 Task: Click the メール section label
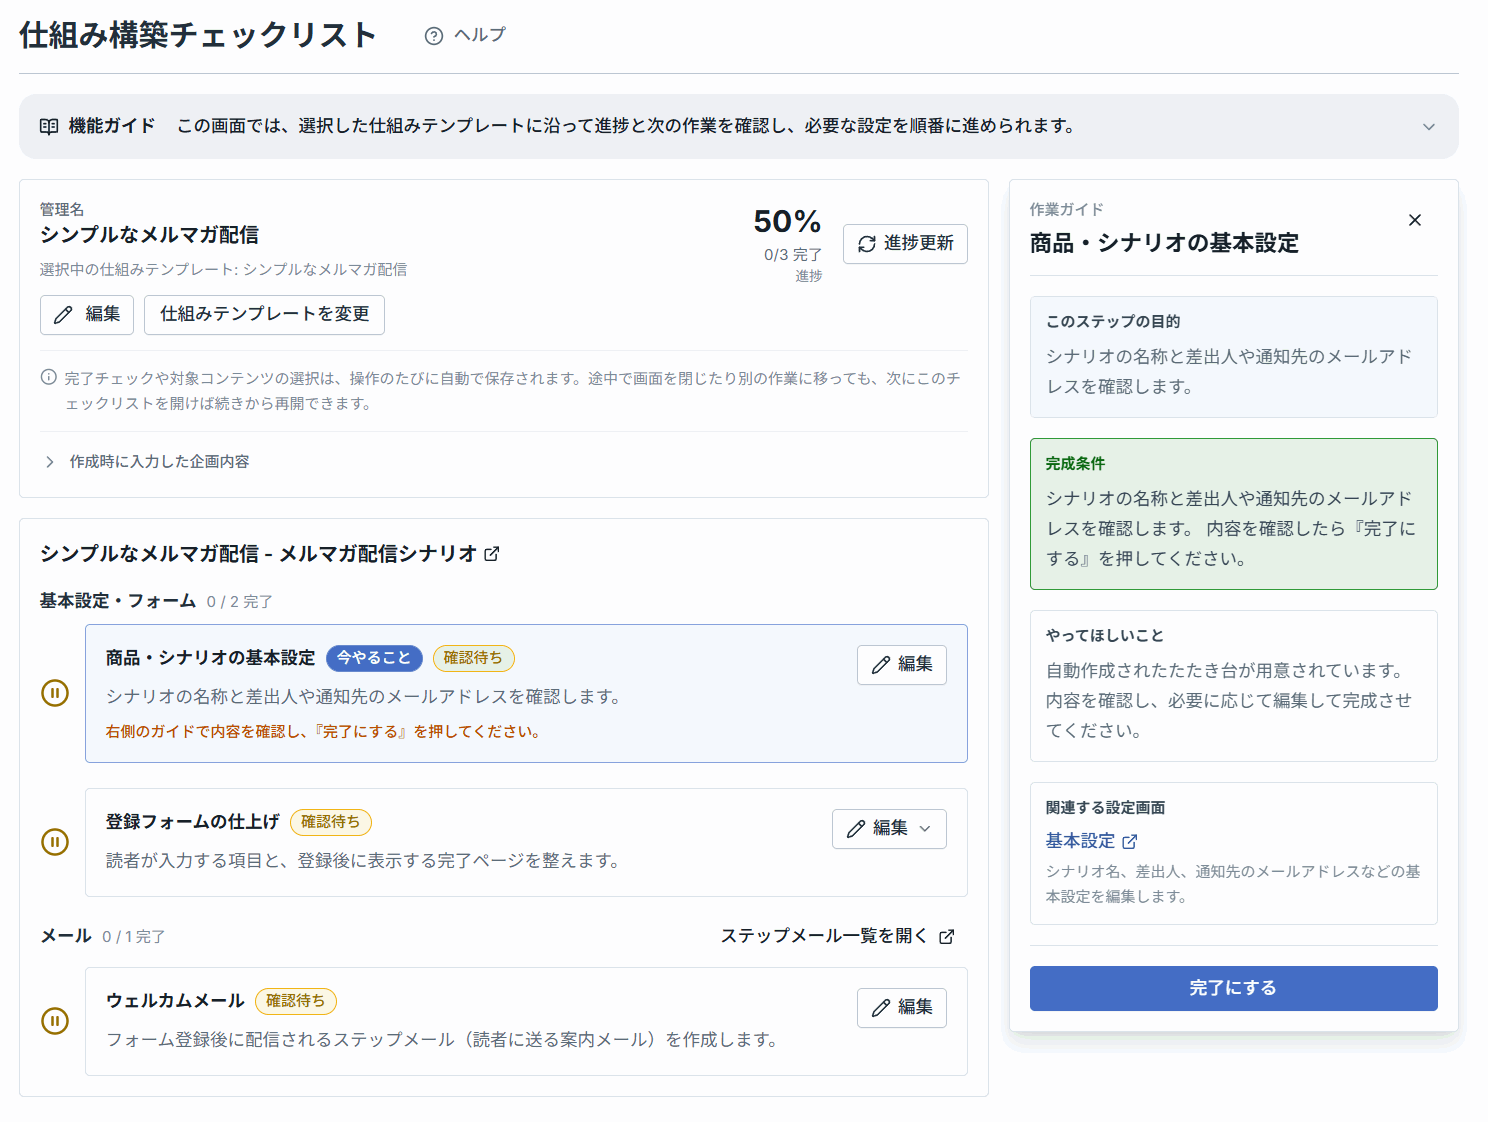pos(66,936)
